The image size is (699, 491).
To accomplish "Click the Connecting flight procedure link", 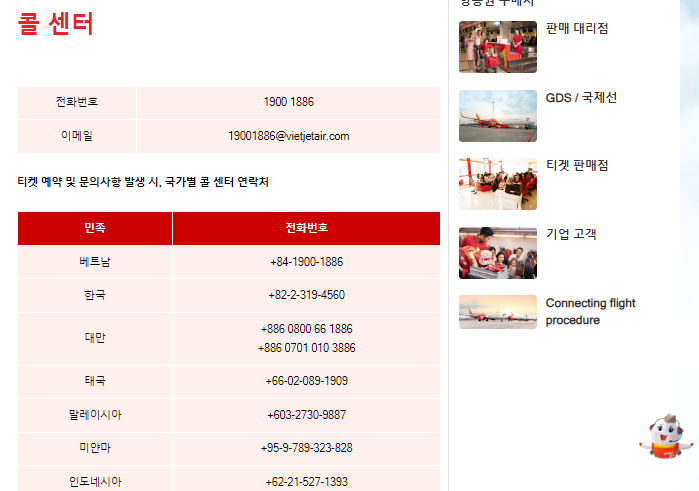I will (x=590, y=312).
